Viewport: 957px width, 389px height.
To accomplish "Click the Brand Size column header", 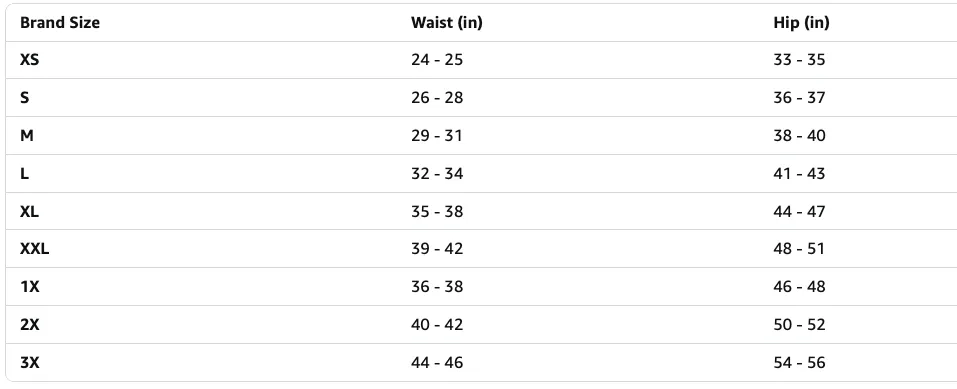I will click(x=60, y=23).
